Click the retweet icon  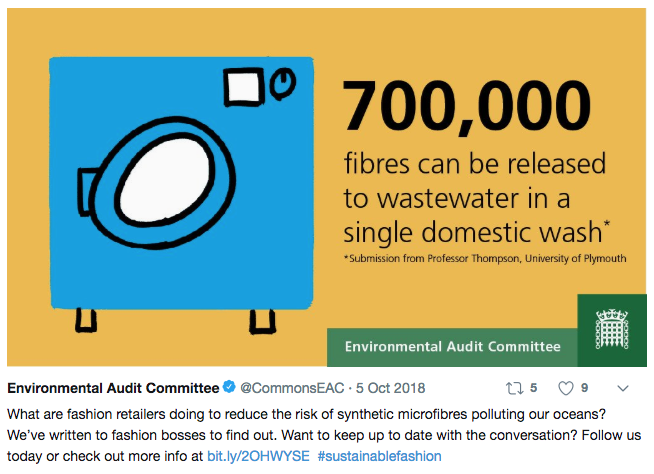coord(514,388)
